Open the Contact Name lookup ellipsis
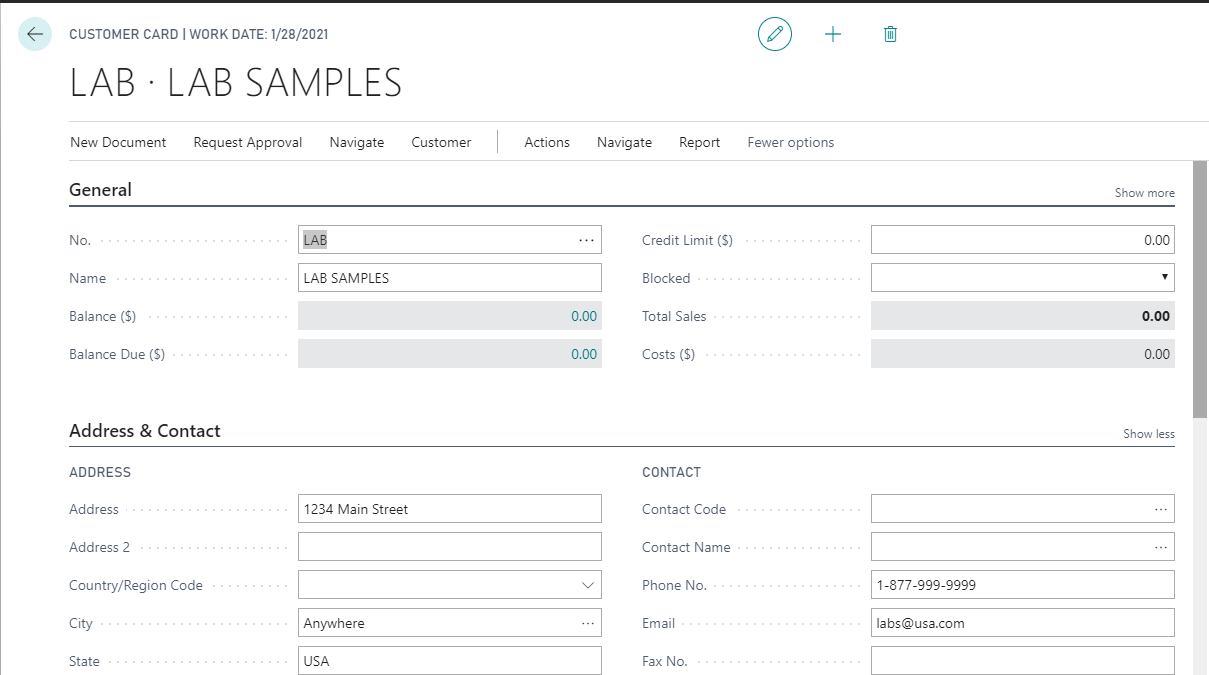Screen dimensions: 1209x675 tap(1161, 546)
